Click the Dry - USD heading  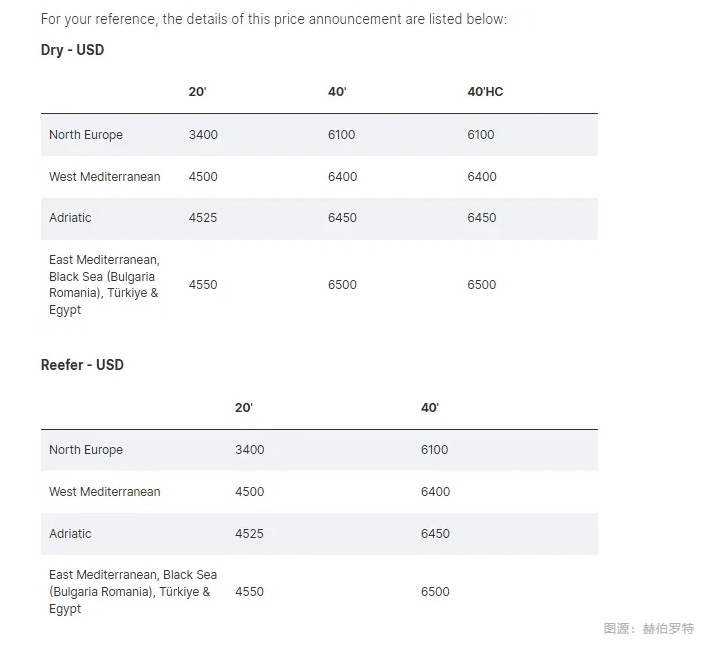72,50
